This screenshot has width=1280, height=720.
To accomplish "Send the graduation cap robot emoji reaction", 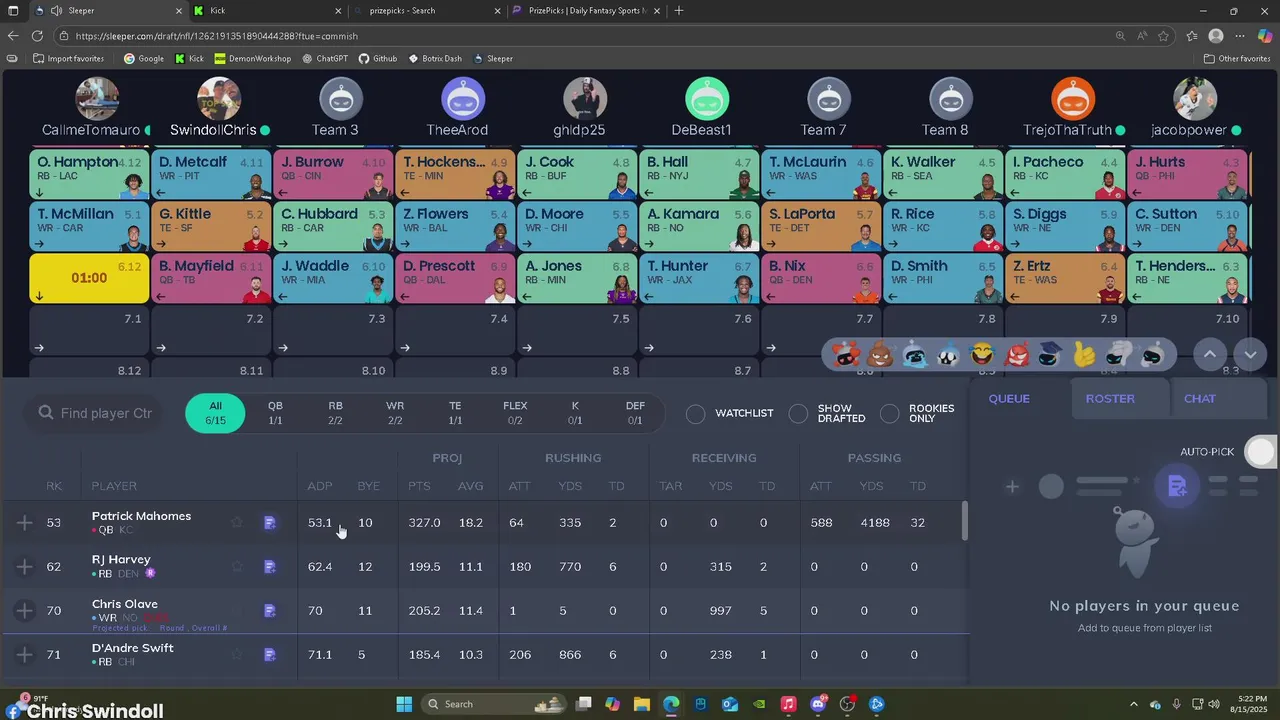I will 1049,354.
